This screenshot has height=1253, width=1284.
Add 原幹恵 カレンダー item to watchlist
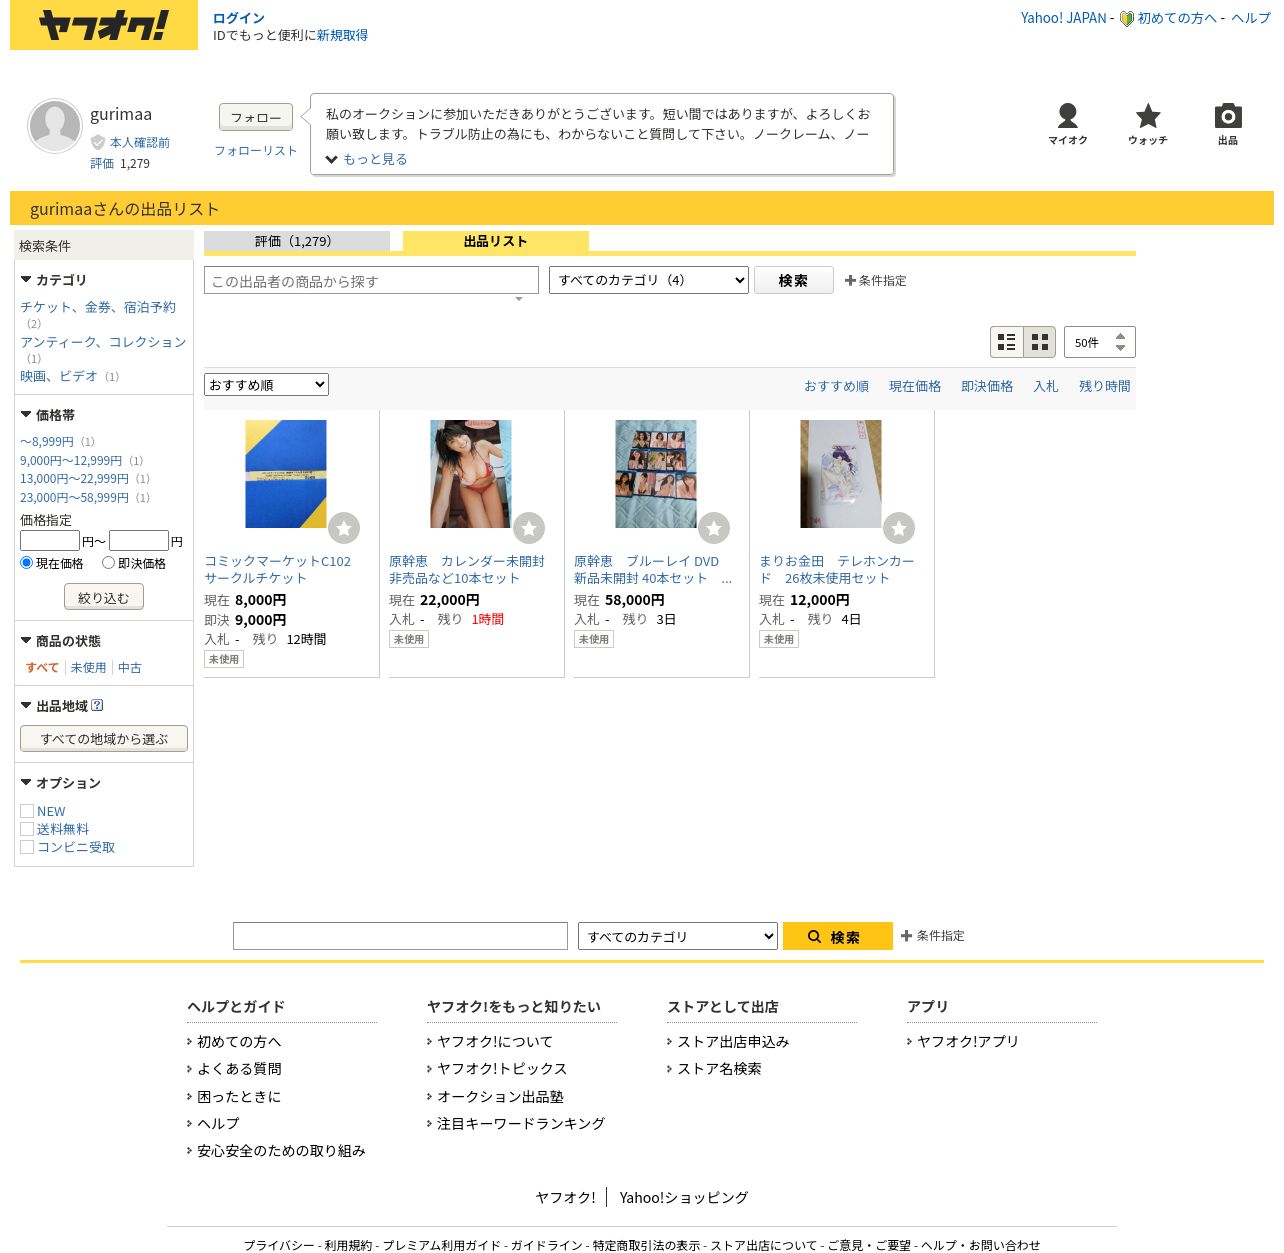[x=529, y=528]
